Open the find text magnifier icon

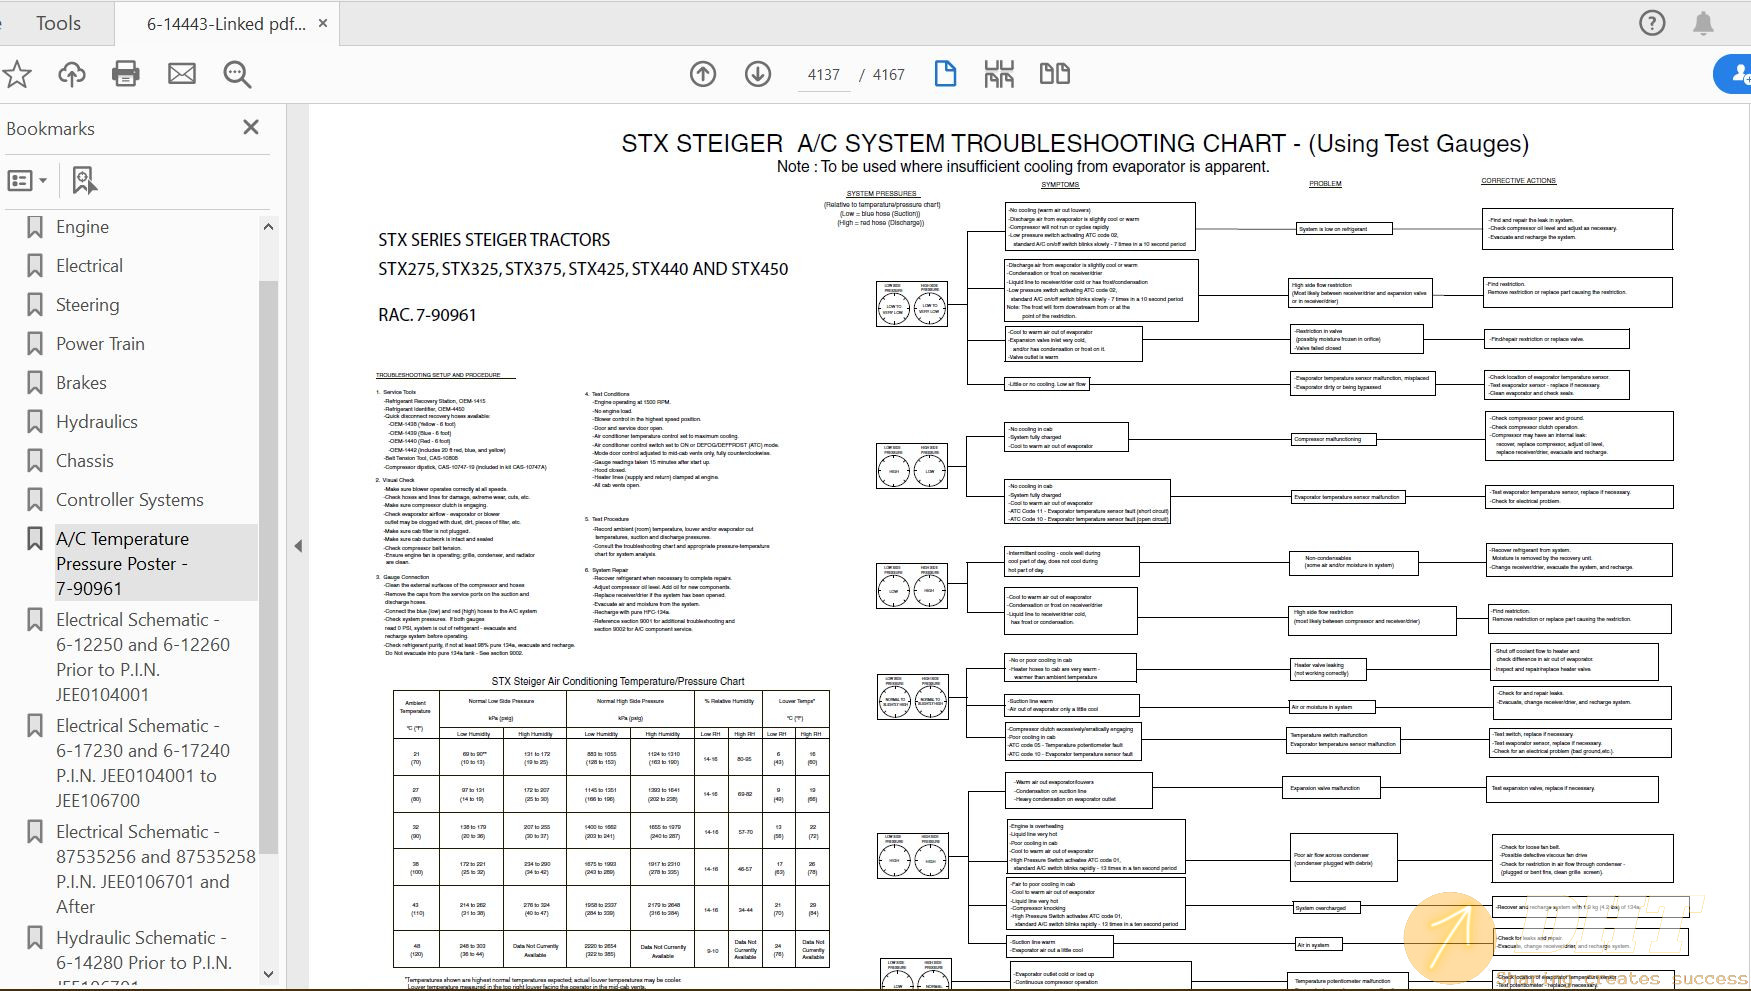(237, 74)
